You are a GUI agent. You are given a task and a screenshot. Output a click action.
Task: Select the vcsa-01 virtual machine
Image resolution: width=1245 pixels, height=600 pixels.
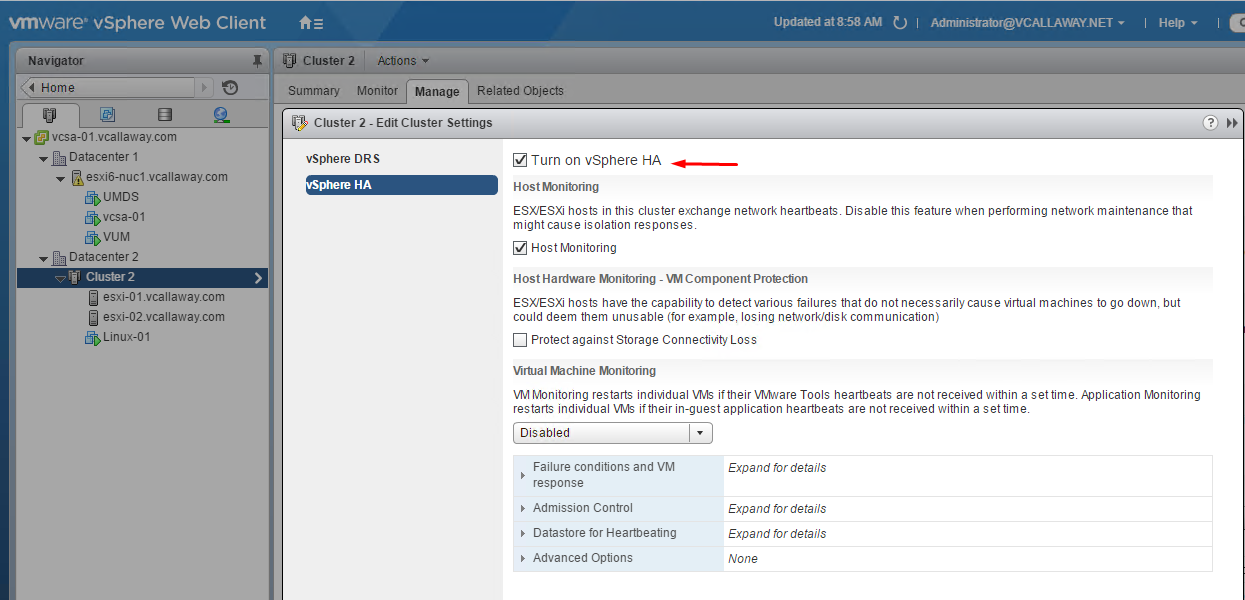[124, 217]
